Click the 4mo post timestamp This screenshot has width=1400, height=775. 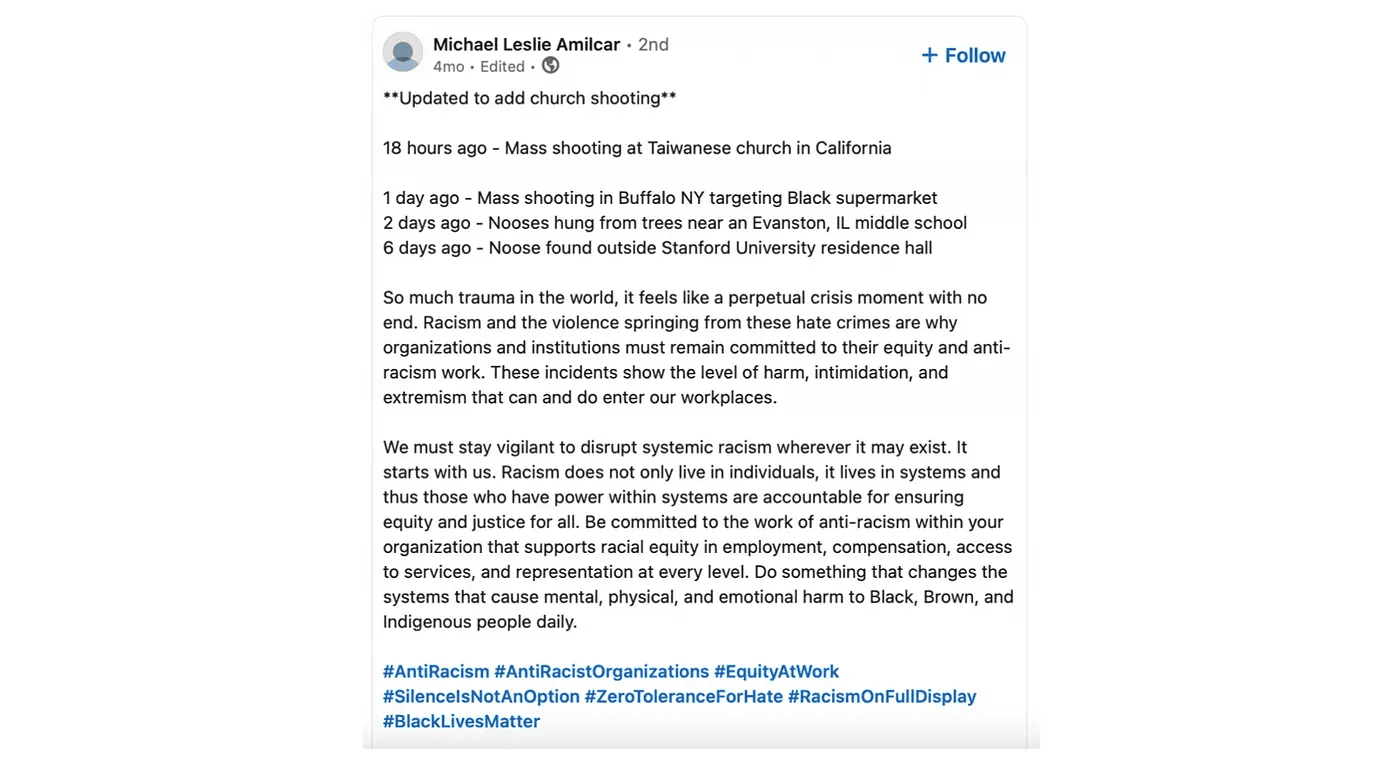pyautogui.click(x=449, y=67)
